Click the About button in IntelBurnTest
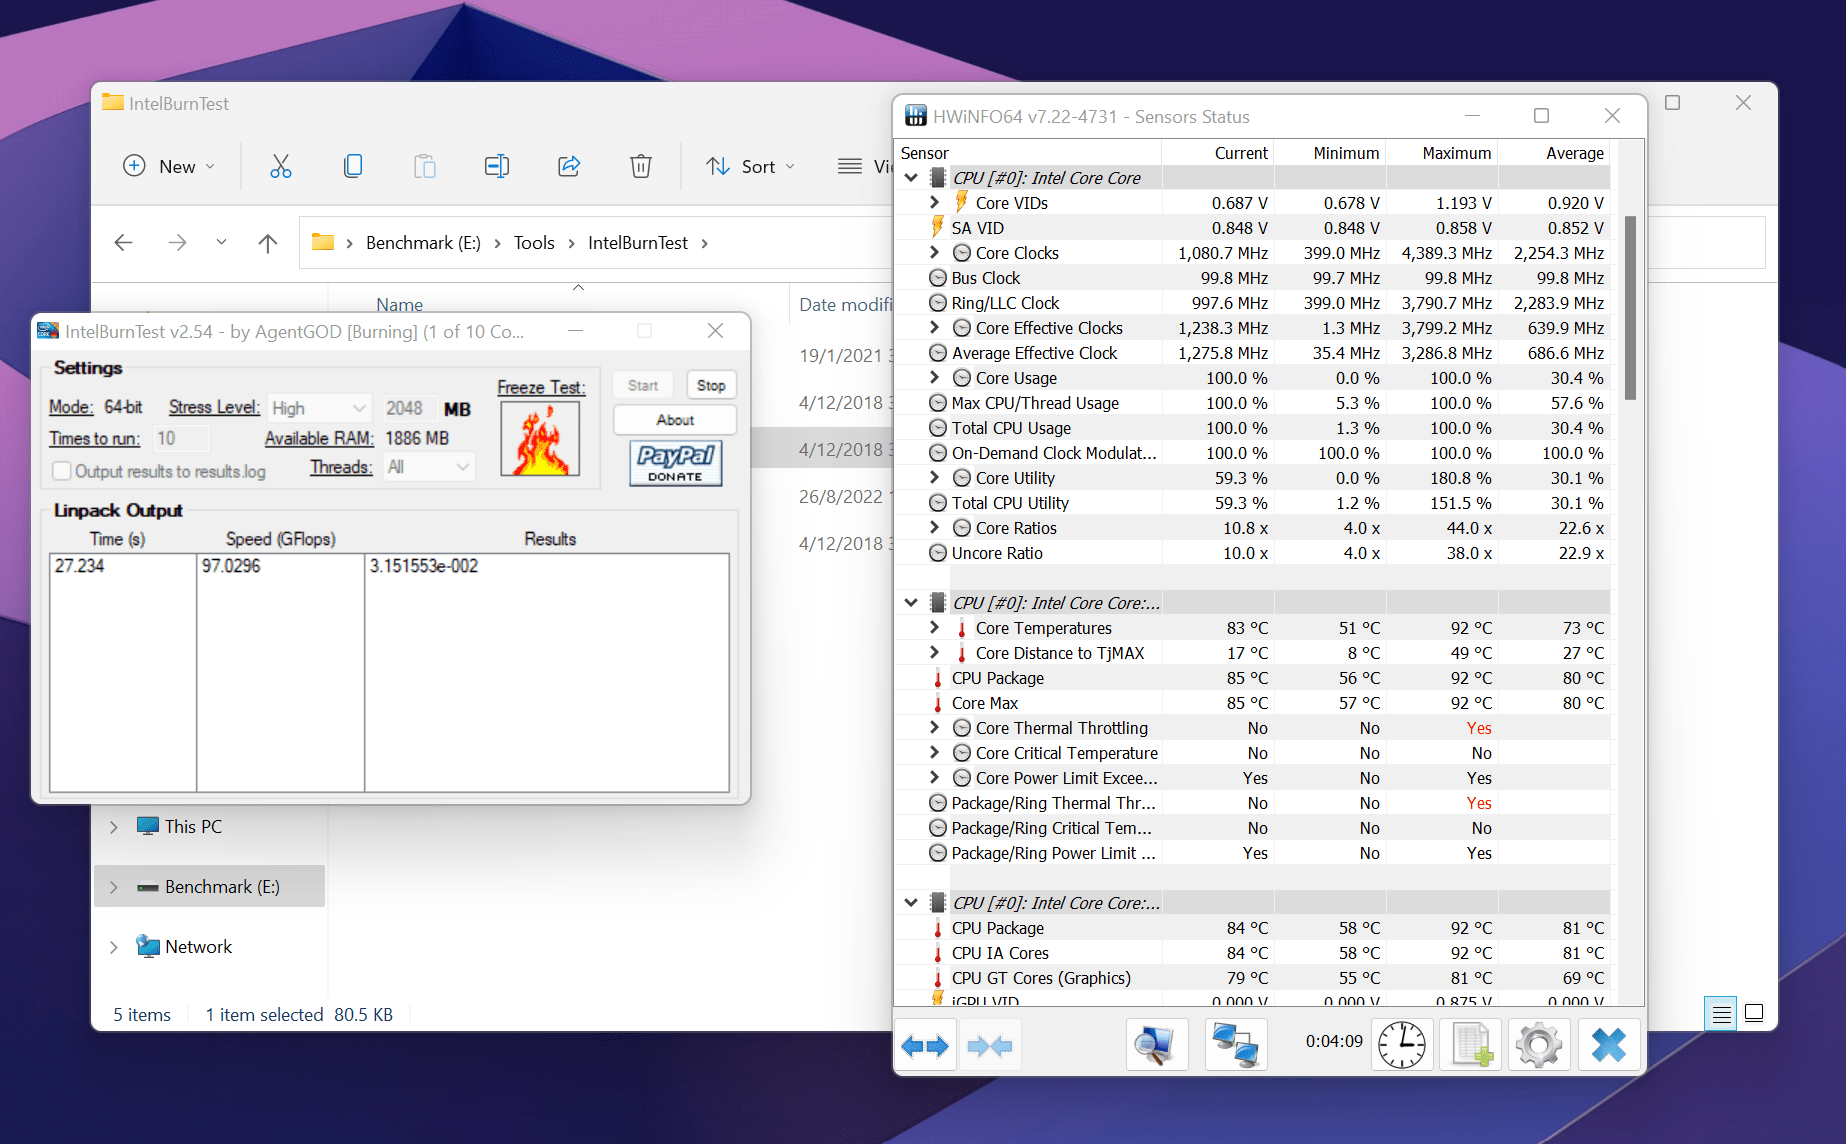Image resolution: width=1846 pixels, height=1144 pixels. pos(675,420)
